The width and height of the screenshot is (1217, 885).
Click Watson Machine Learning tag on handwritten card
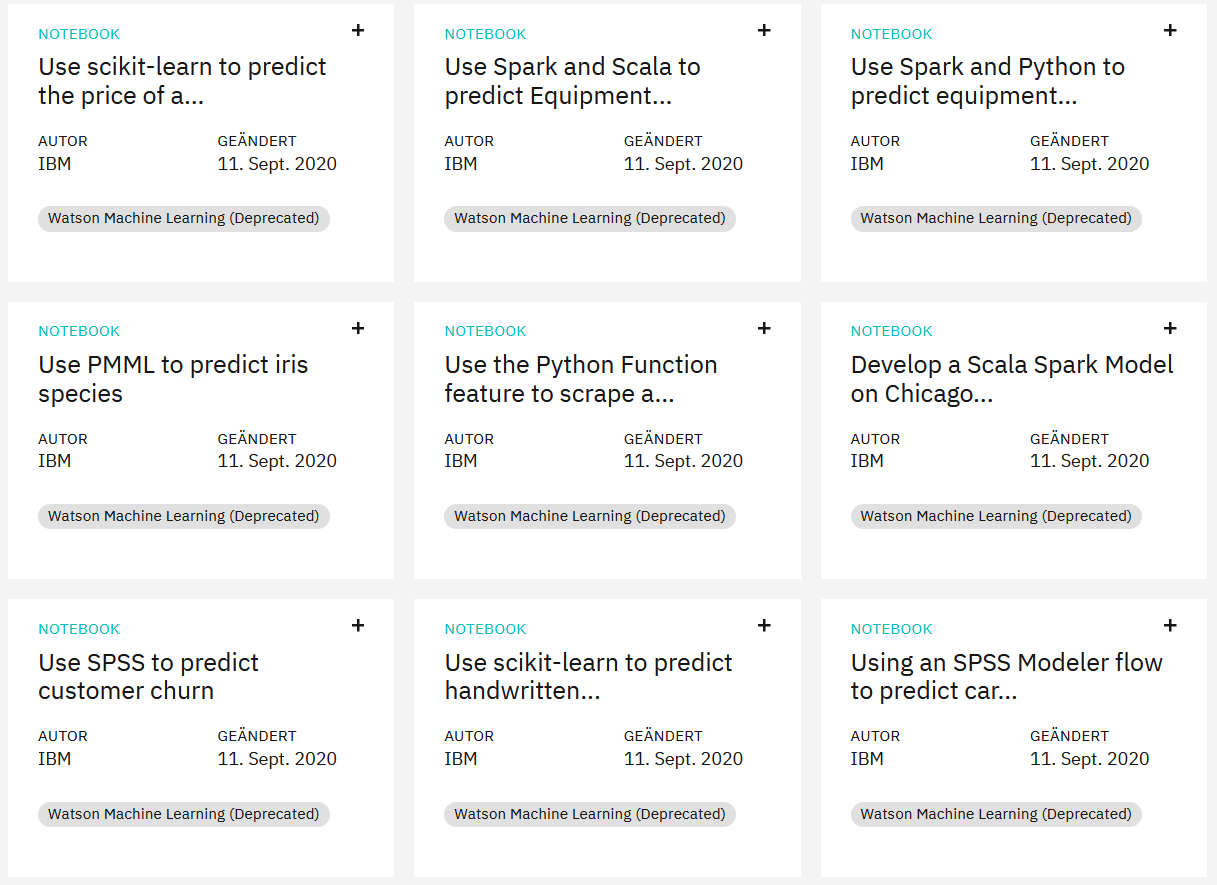pyautogui.click(x=590, y=814)
